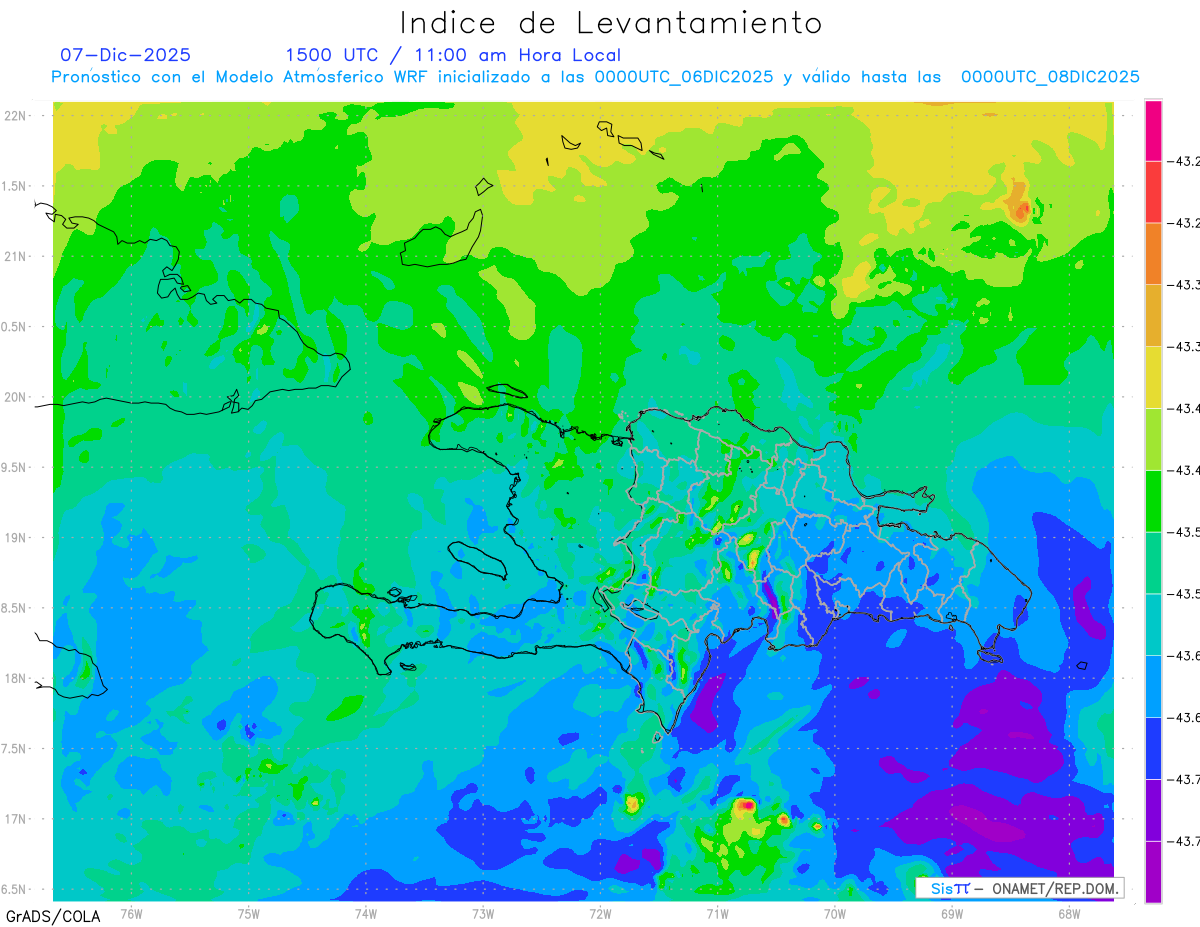Click the magenta swatch in the color legend

1153,130
